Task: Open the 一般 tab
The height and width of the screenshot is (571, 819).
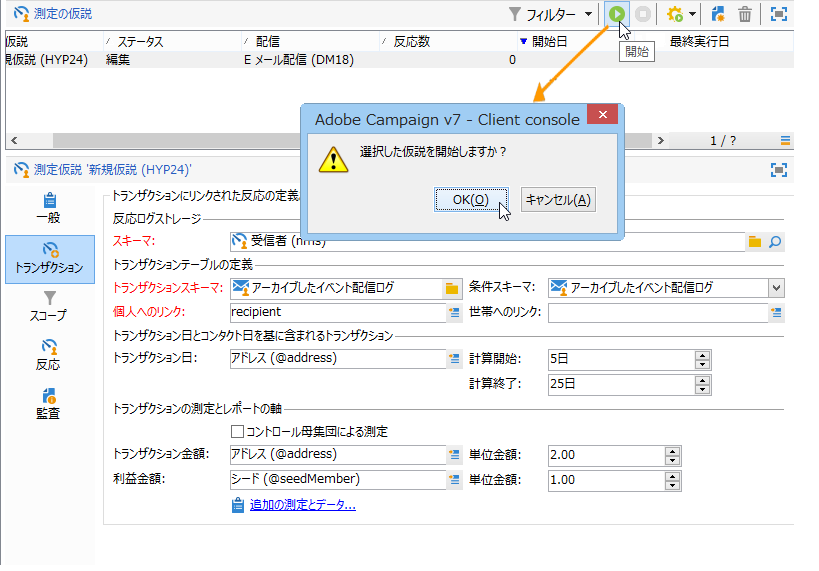Action: (x=48, y=208)
